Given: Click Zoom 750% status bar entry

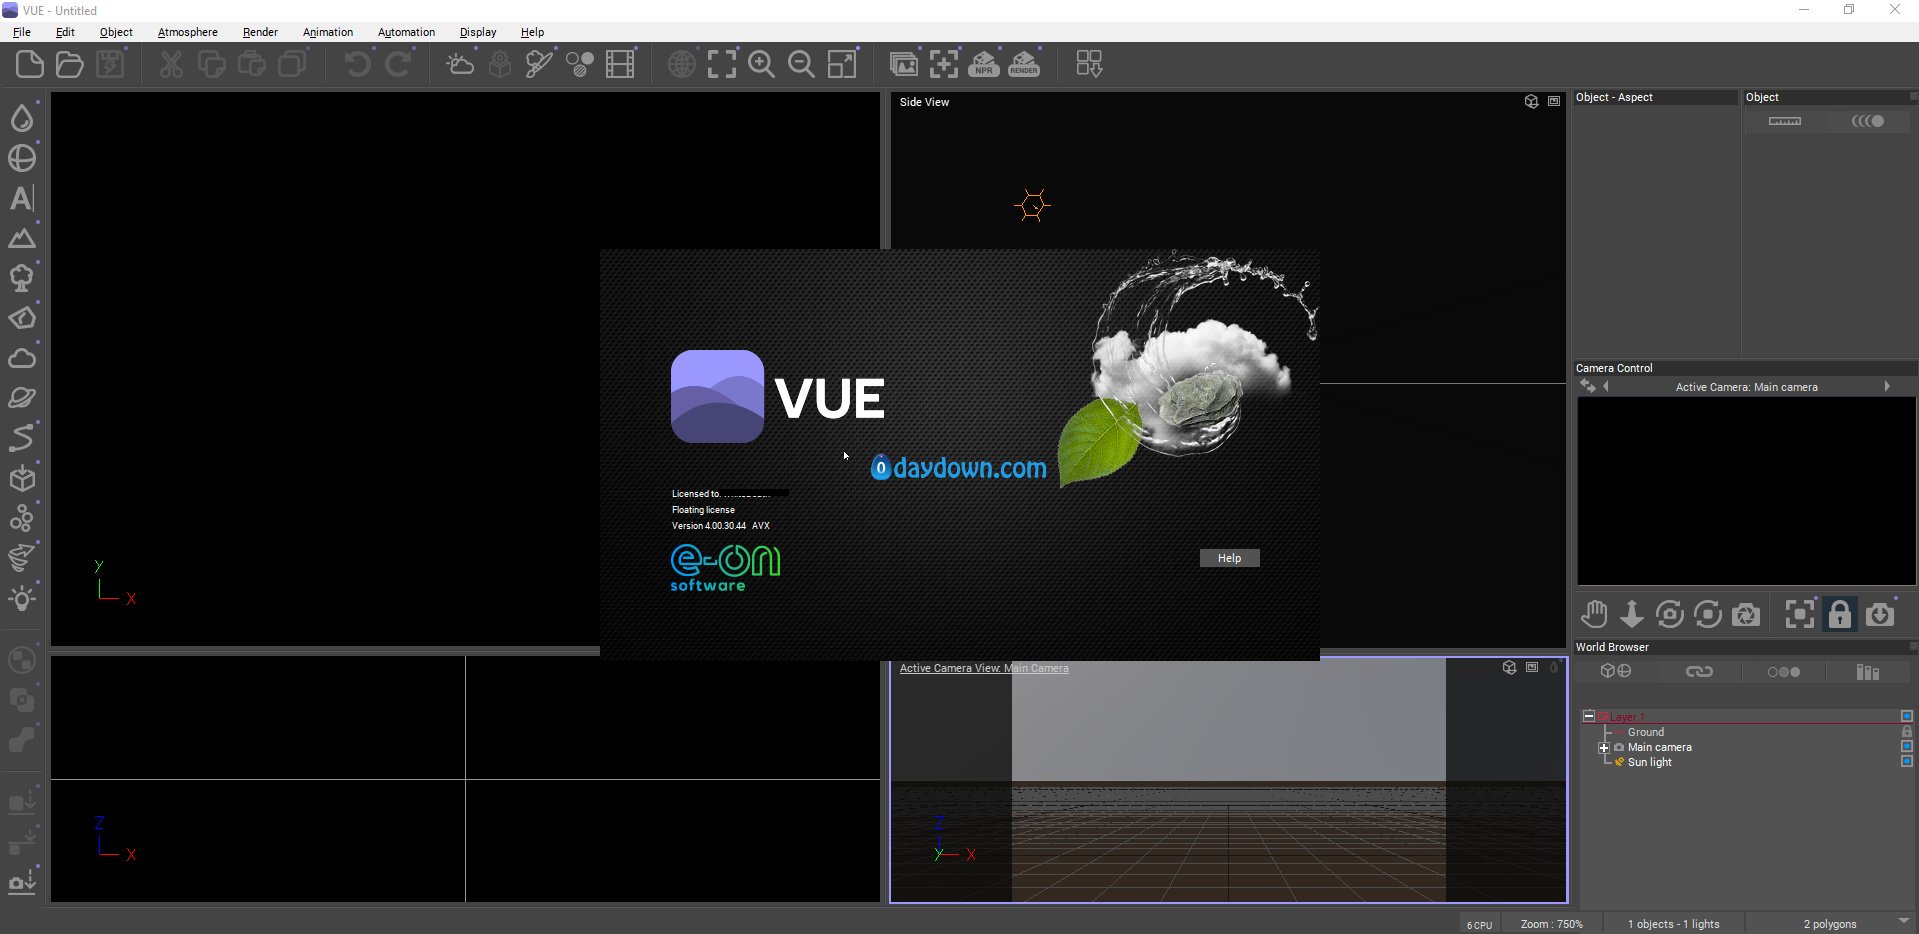Looking at the screenshot, I should pyautogui.click(x=1552, y=924).
